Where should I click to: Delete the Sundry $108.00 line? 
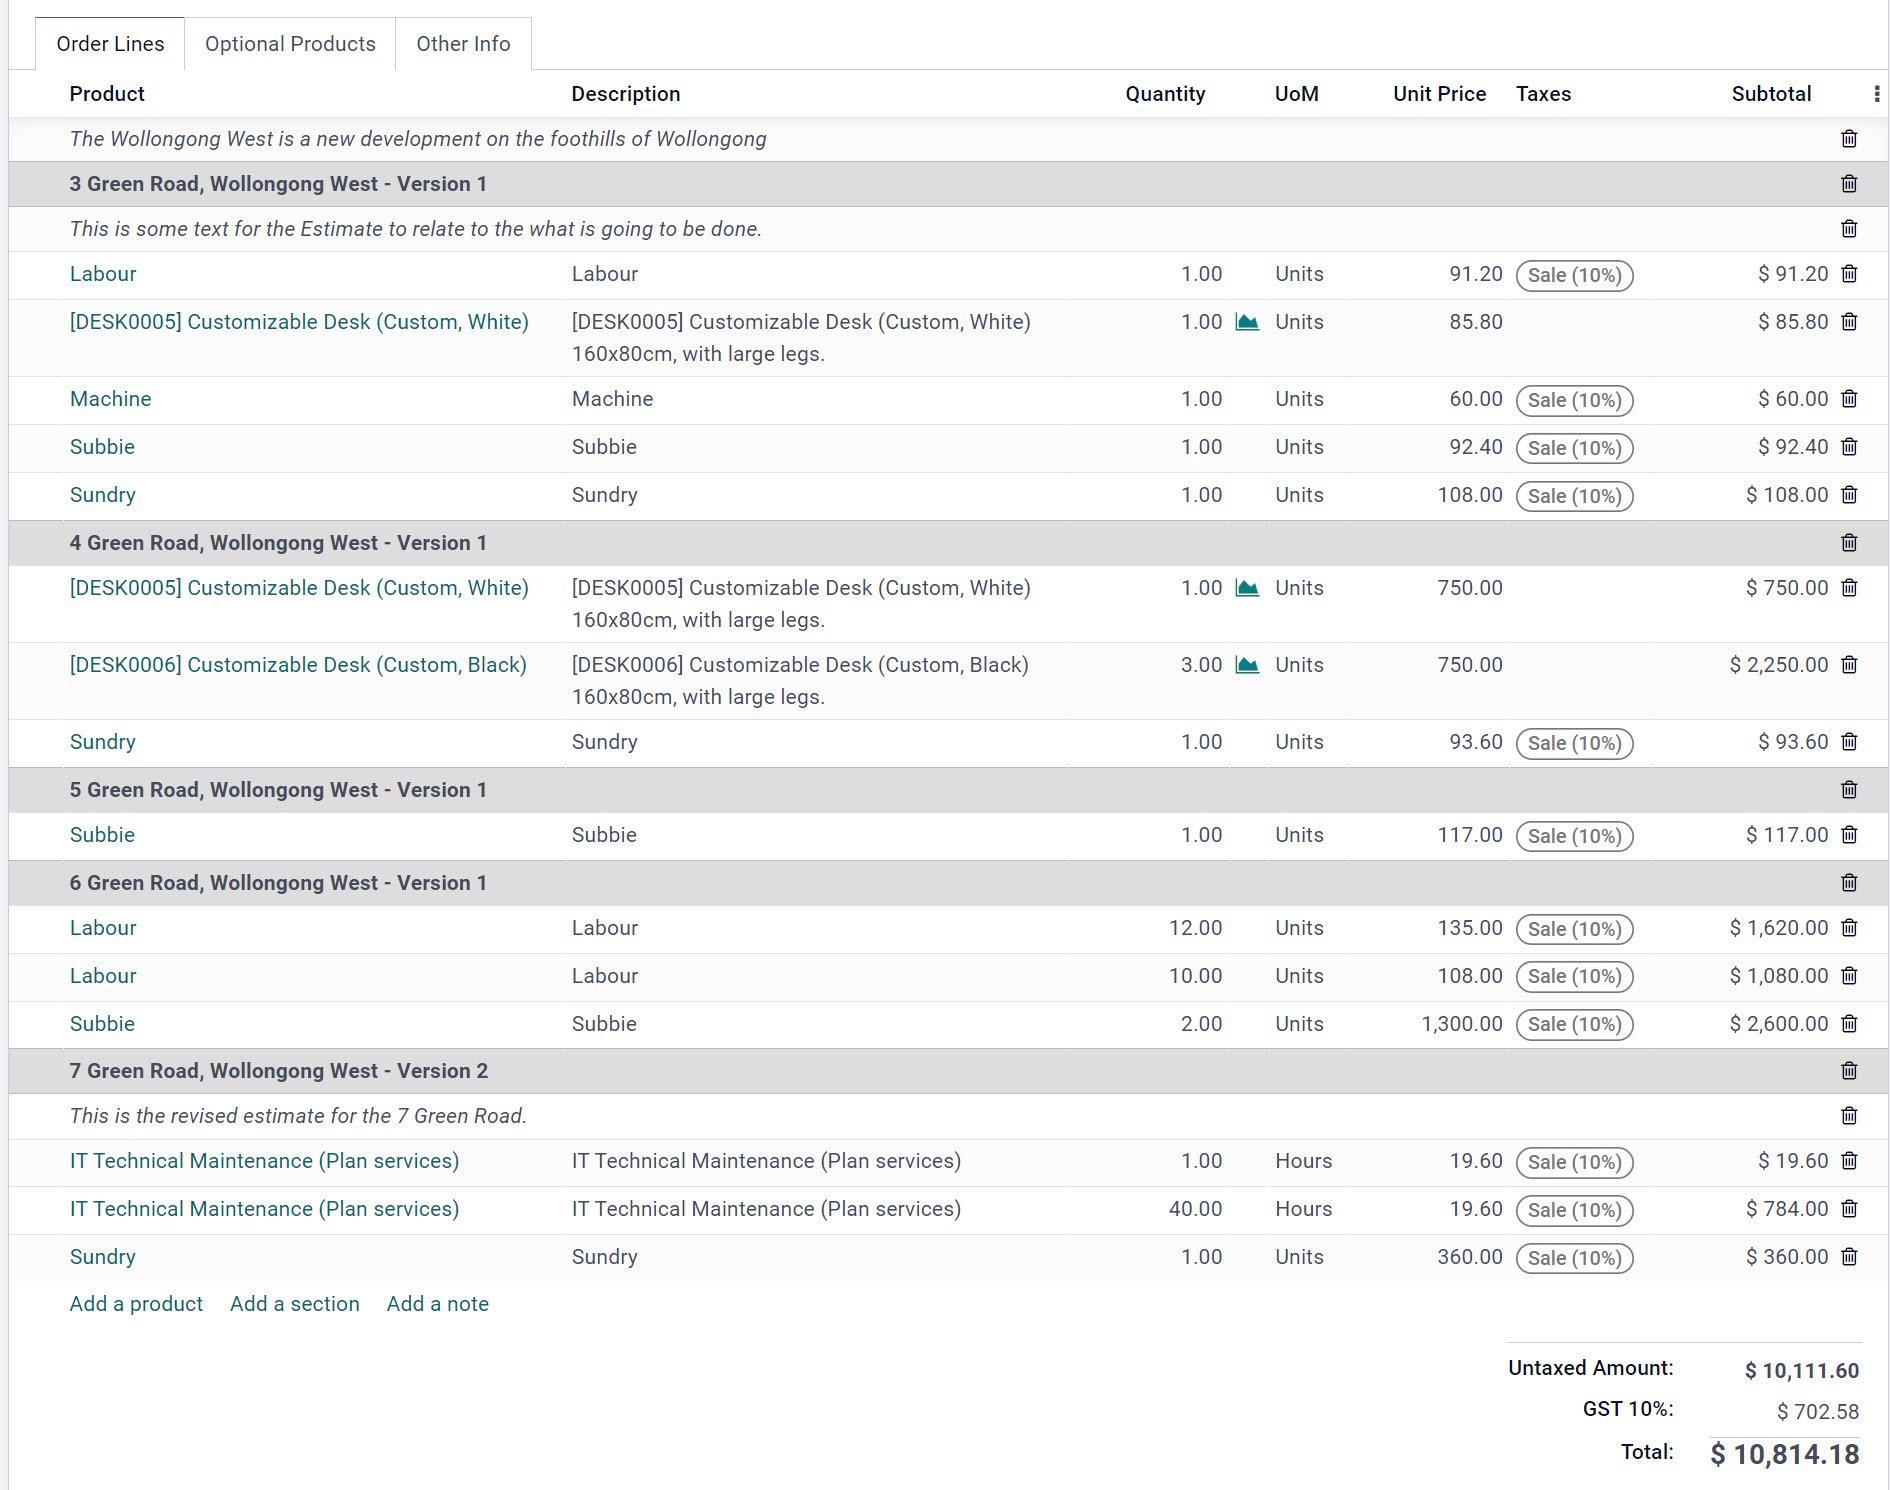point(1849,495)
